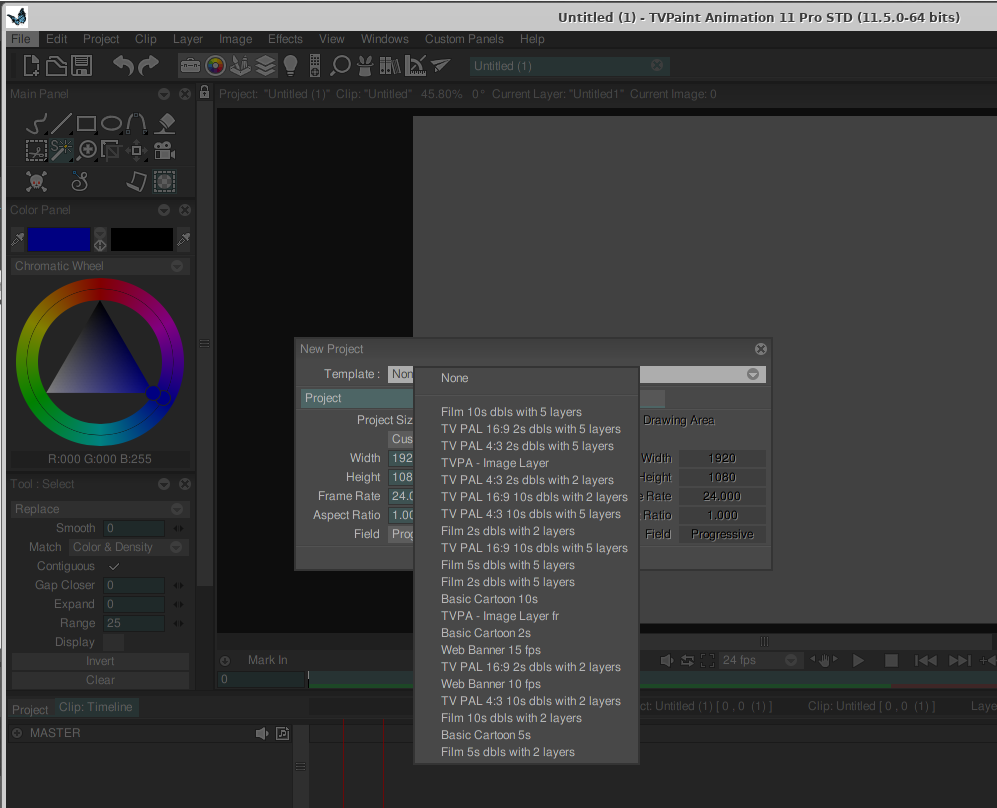Select the spline curve tool
The height and width of the screenshot is (808, 997).
pyautogui.click(x=136, y=123)
